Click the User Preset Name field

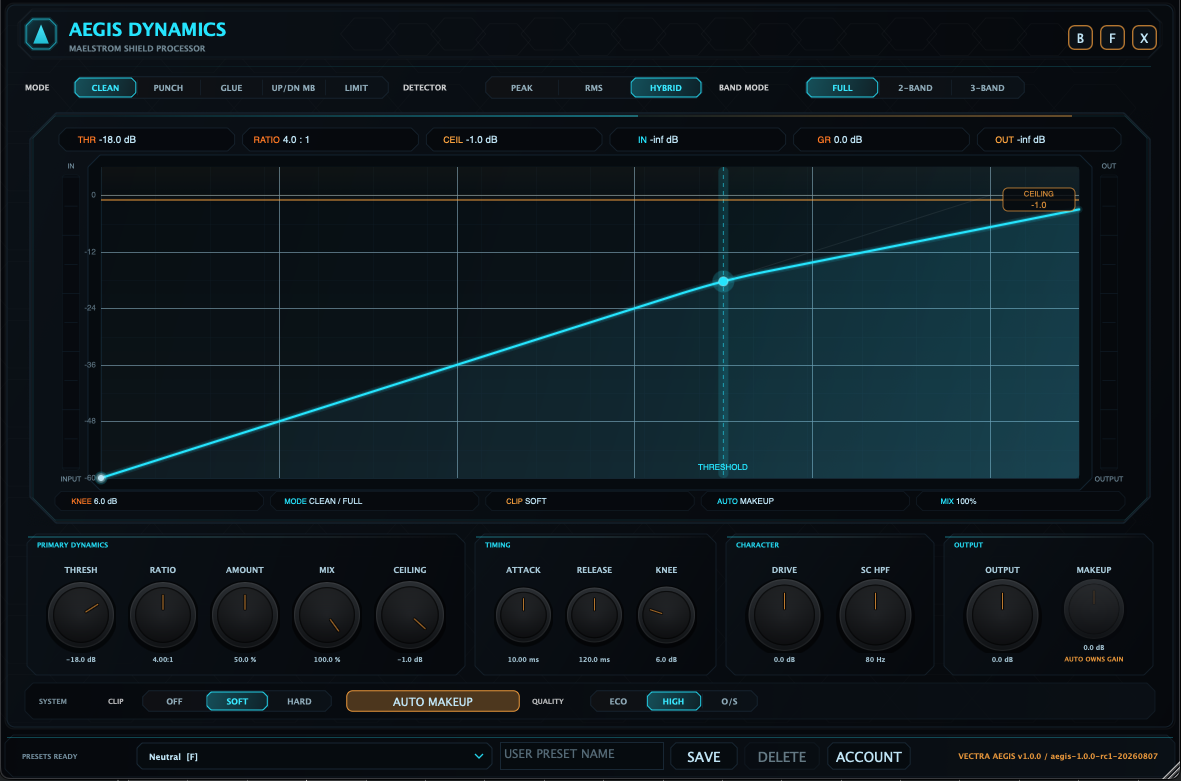(x=581, y=755)
